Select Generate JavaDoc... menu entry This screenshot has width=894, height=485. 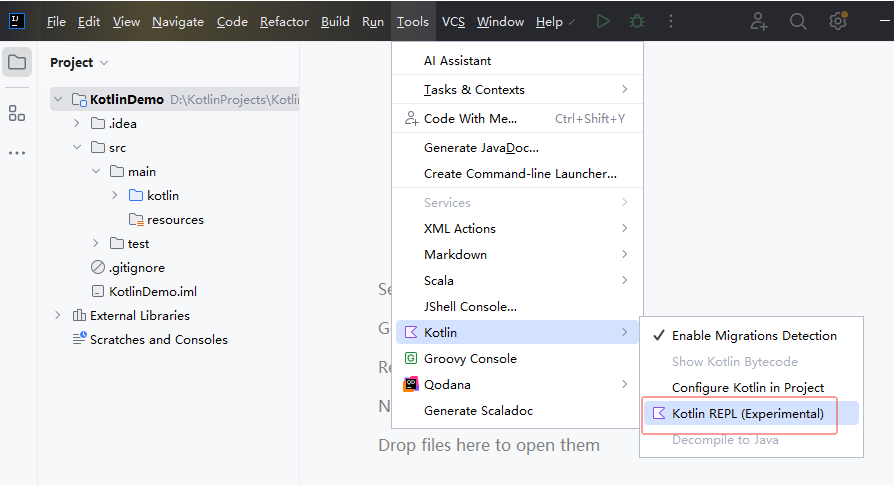517,148
